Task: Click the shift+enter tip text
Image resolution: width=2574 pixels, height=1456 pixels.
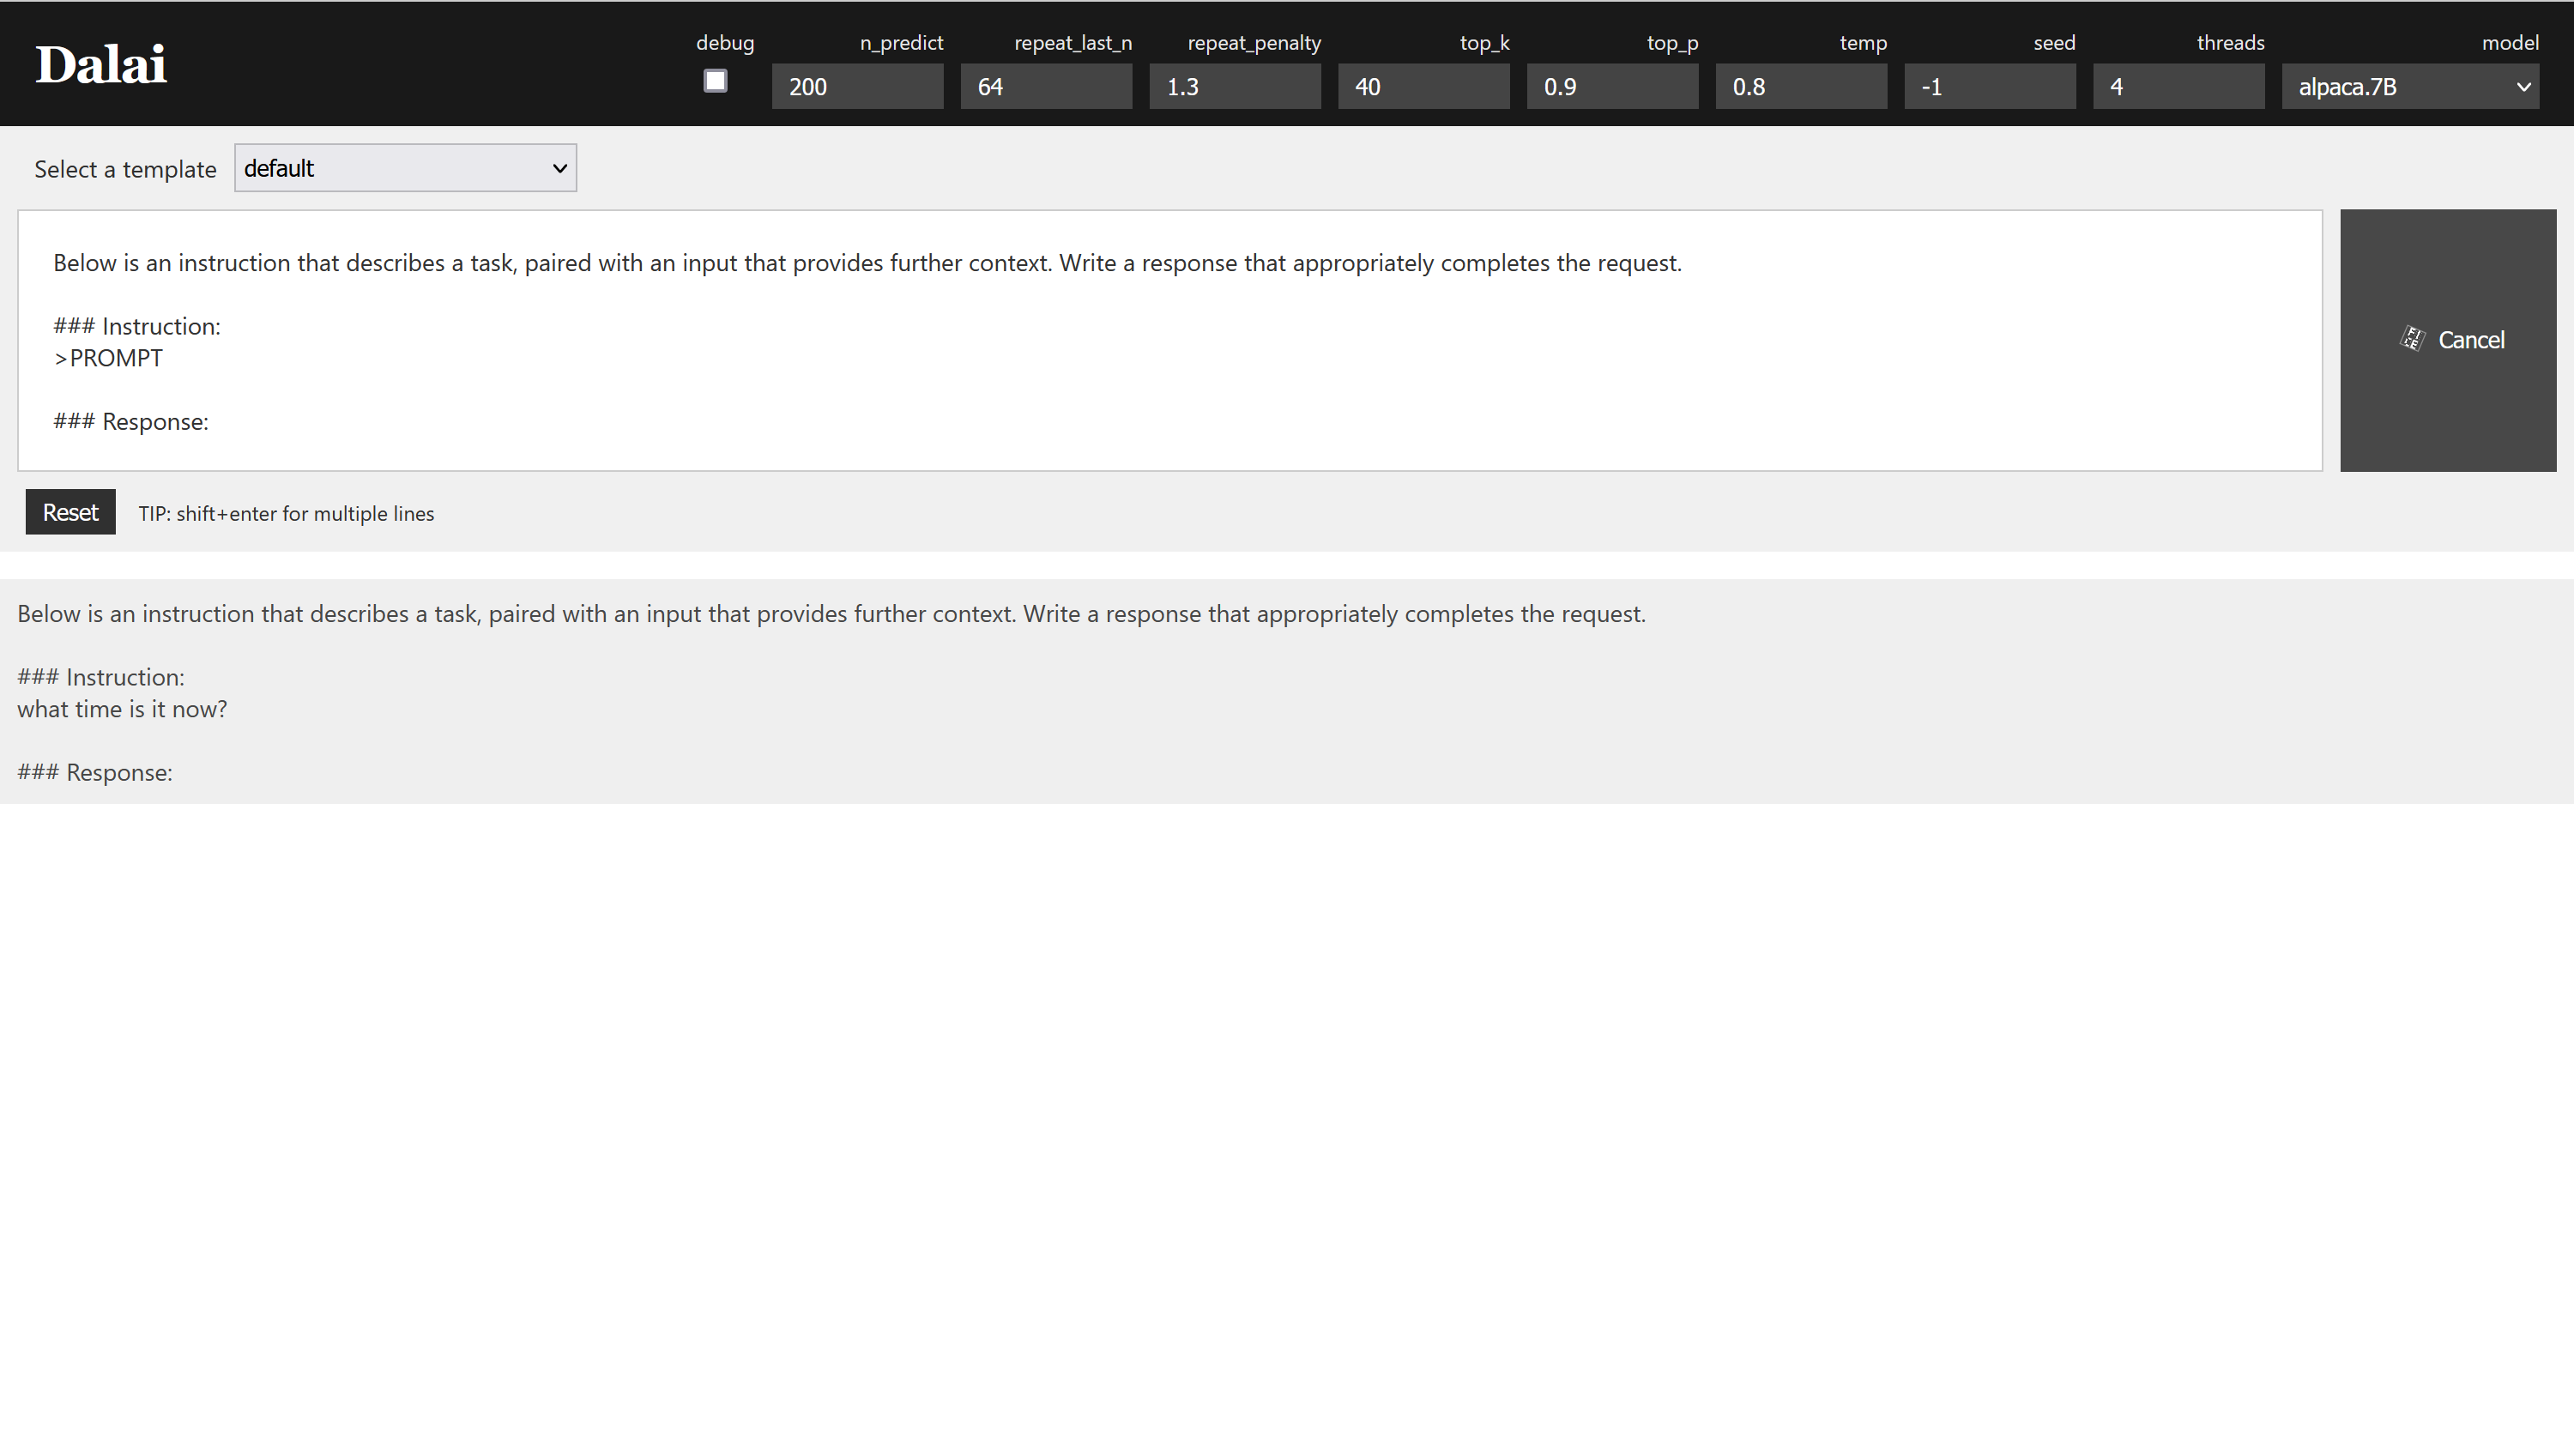Action: tap(286, 513)
